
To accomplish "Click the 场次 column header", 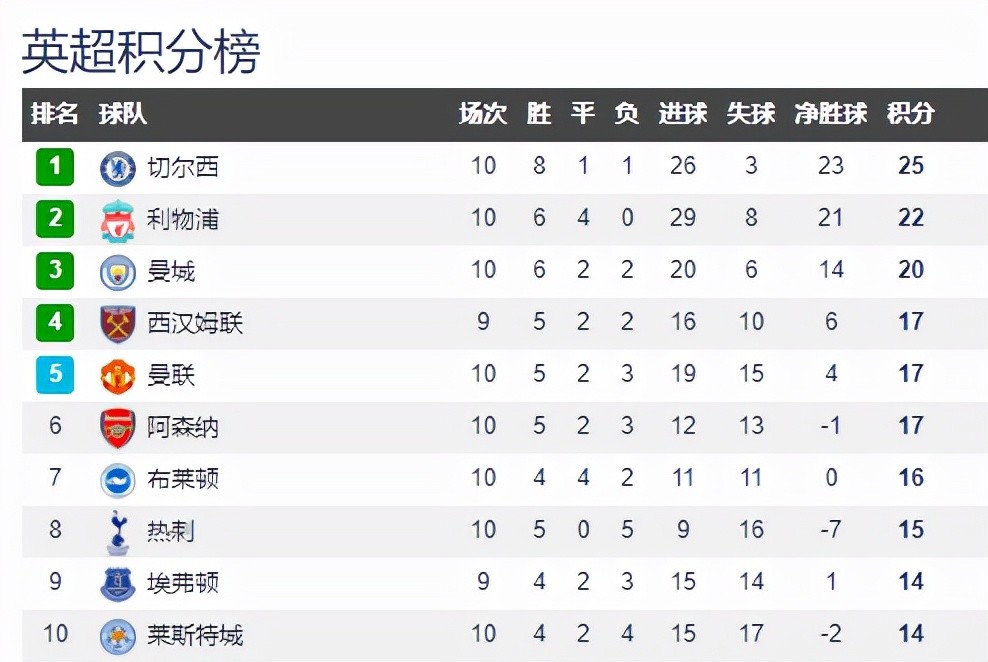I will (x=483, y=114).
